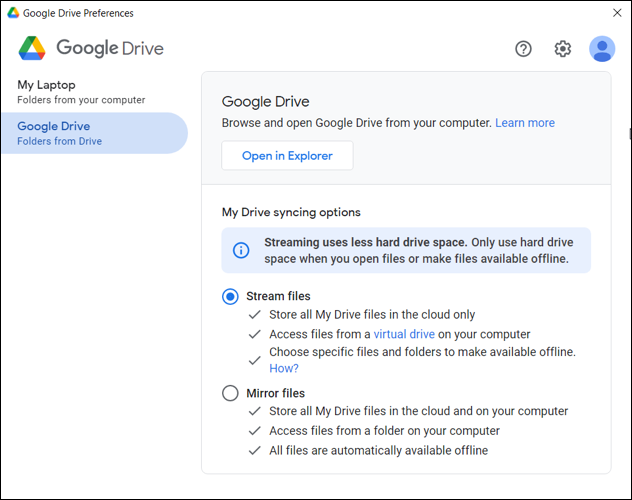
Task: Click 'Access files from a folder on your computer'
Action: (x=384, y=431)
